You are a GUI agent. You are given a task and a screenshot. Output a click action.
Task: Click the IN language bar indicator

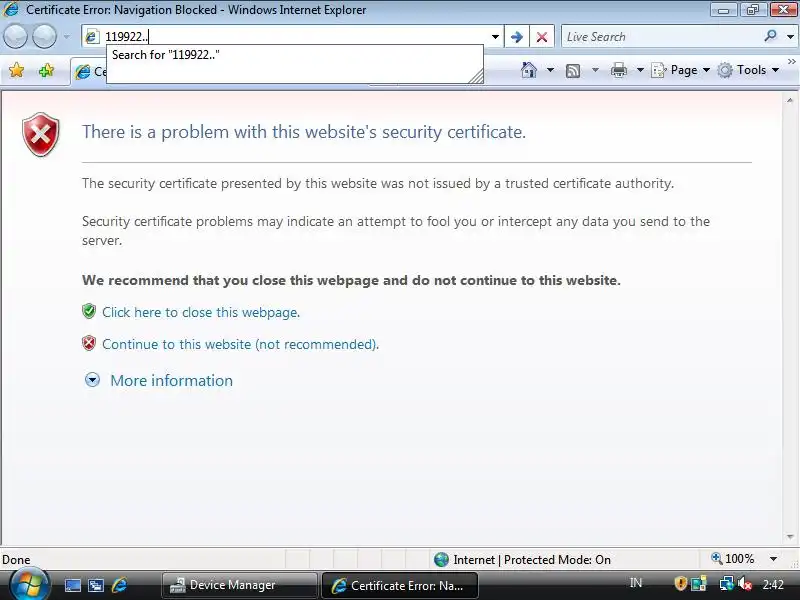(636, 583)
